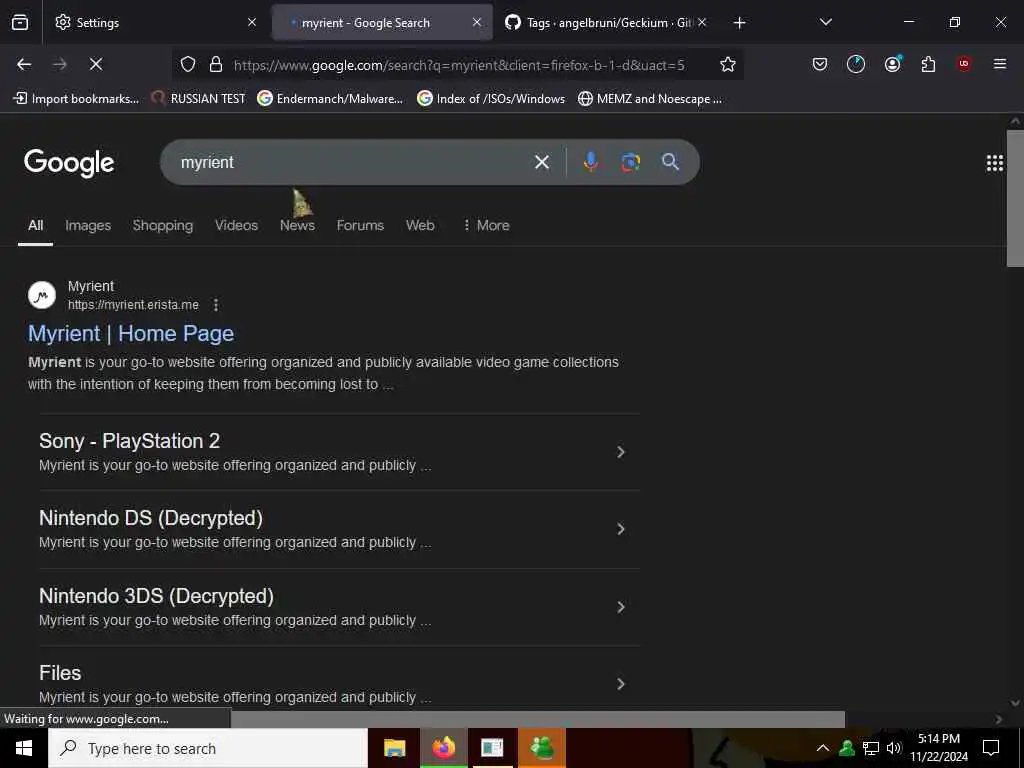Open notification center icon
Screen dimensions: 1024x768
[x=991, y=748]
